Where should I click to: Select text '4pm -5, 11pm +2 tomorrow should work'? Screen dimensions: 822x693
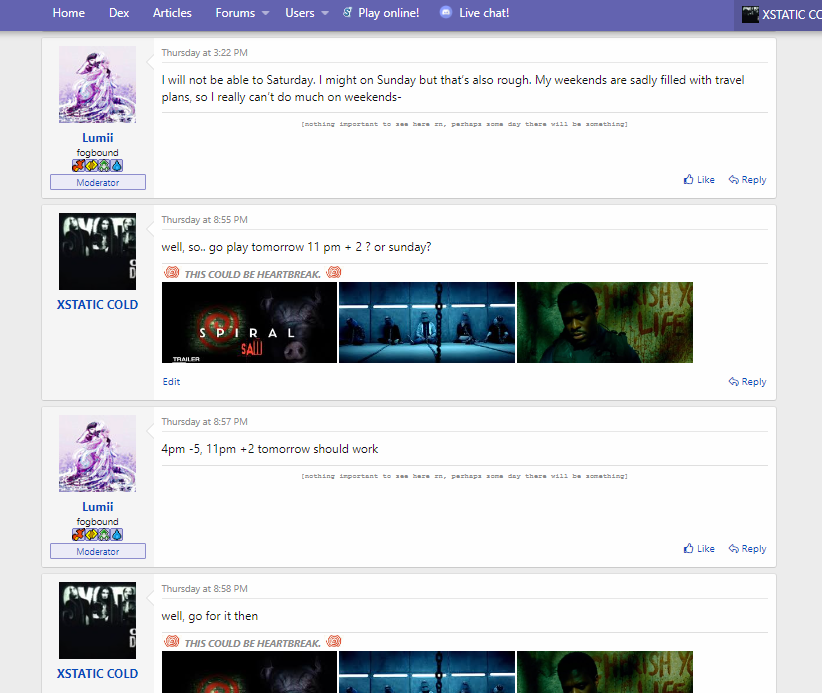[x=269, y=449]
